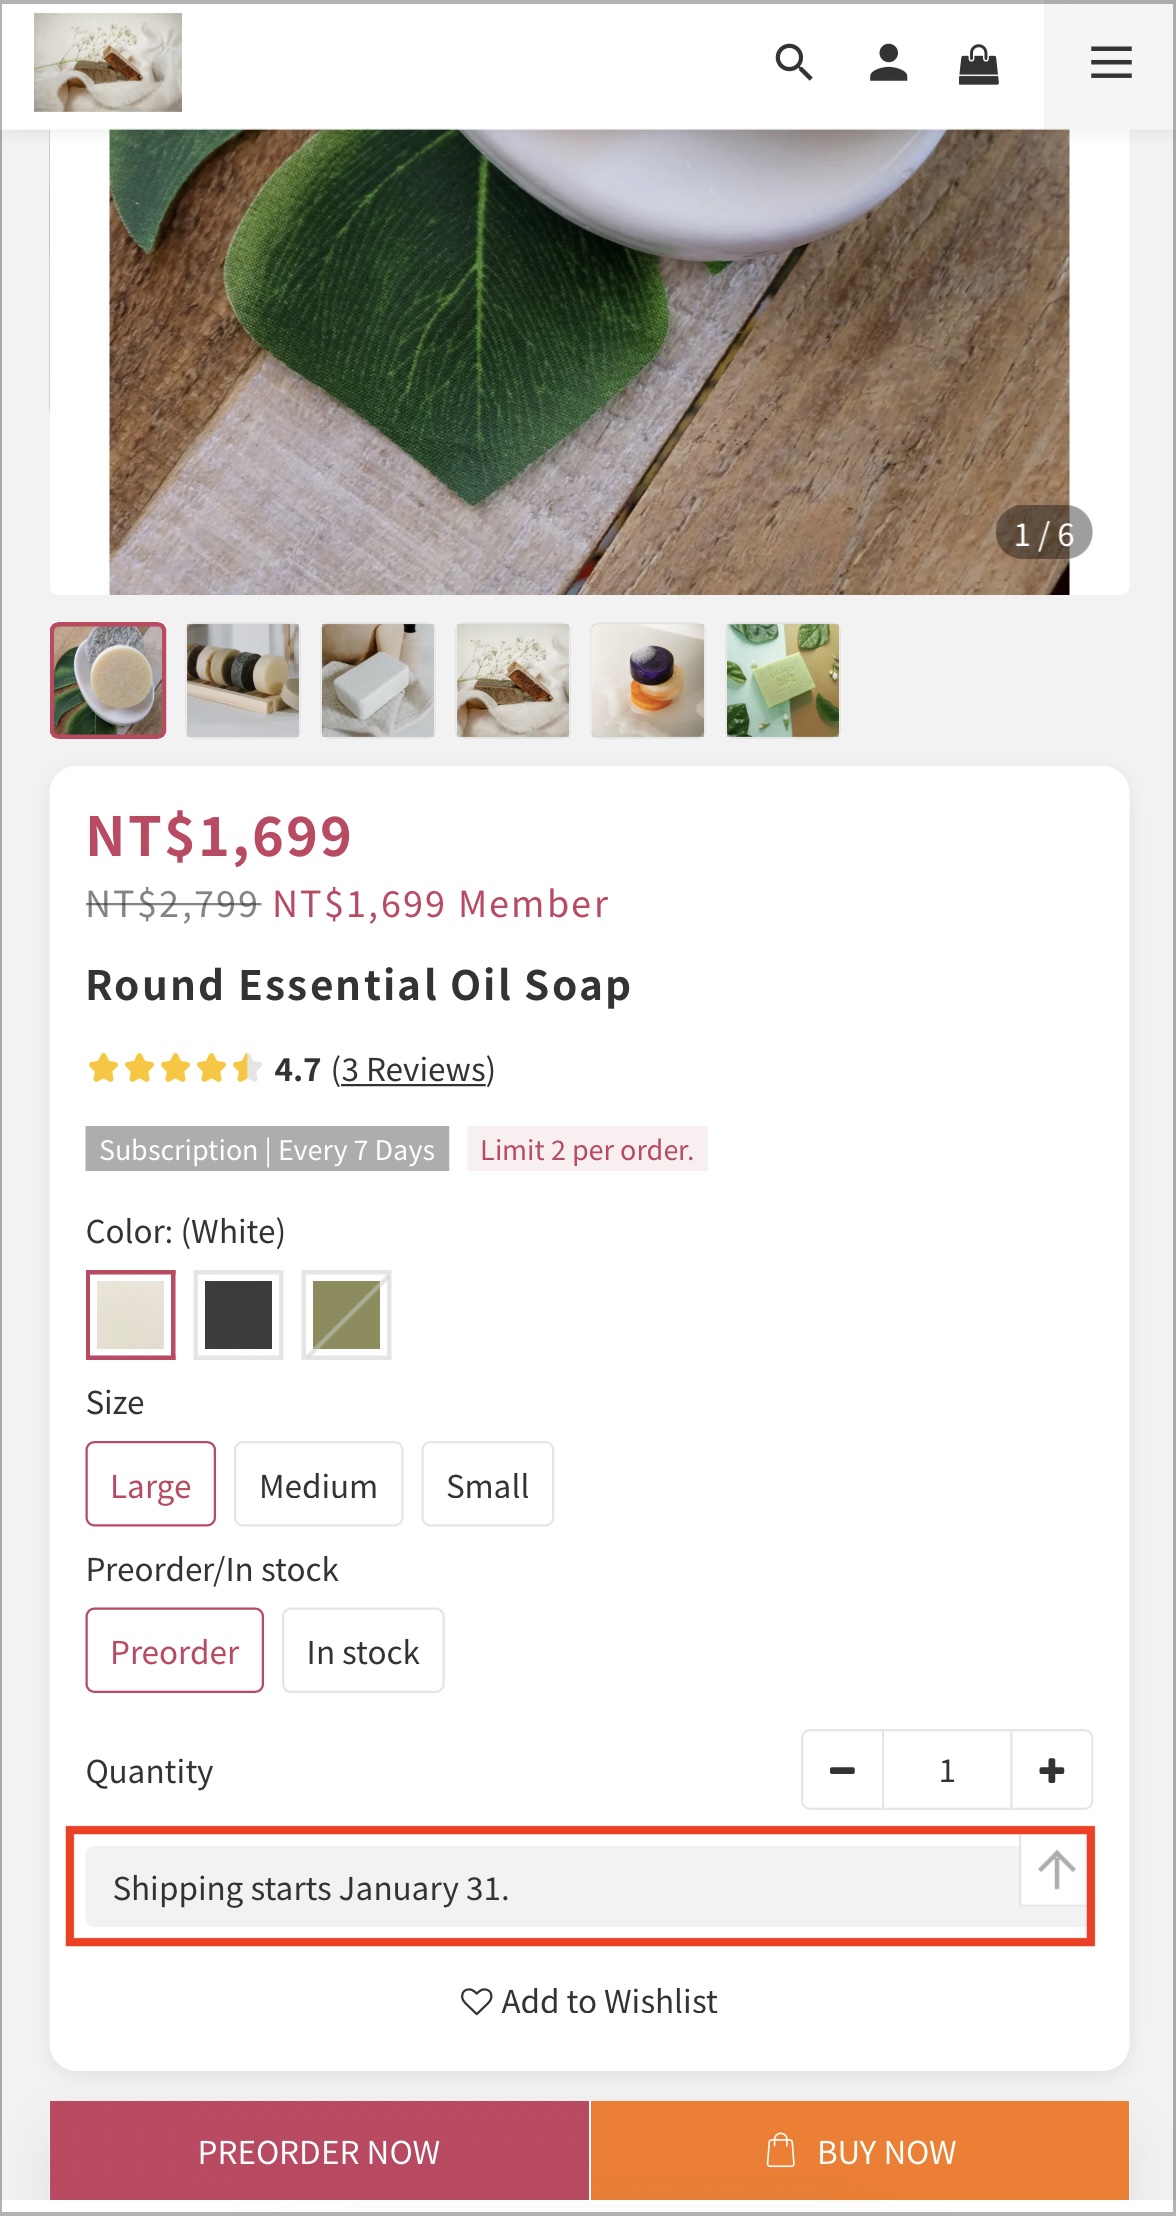This screenshot has width=1176, height=2216.
Task: Increase quantity with plus button
Action: [x=1052, y=1770]
